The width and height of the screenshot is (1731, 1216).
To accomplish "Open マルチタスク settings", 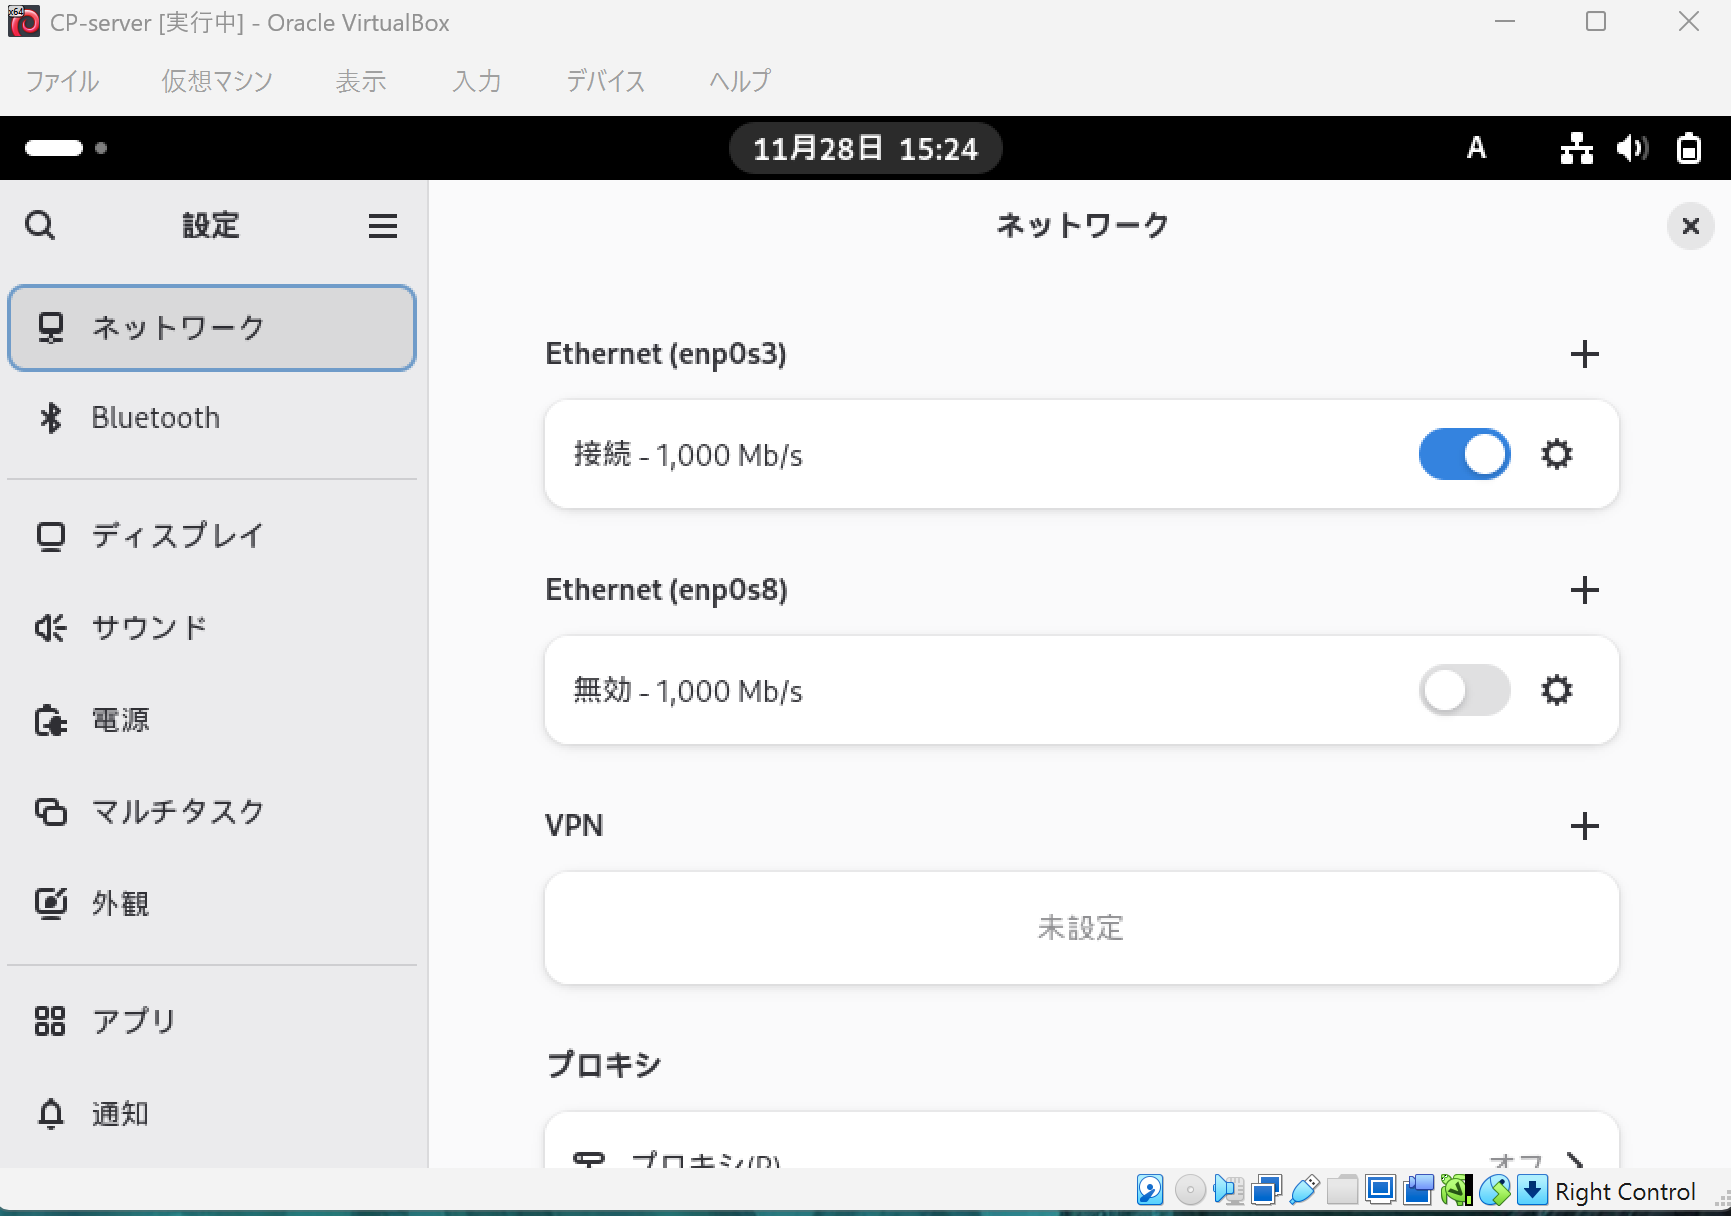I will [x=212, y=812].
